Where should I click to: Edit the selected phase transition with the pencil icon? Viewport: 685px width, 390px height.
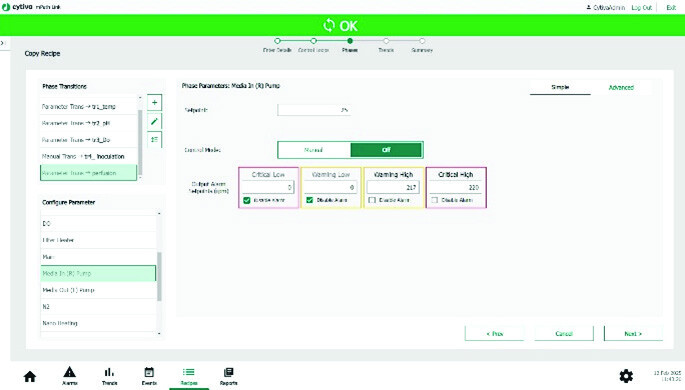tap(154, 121)
